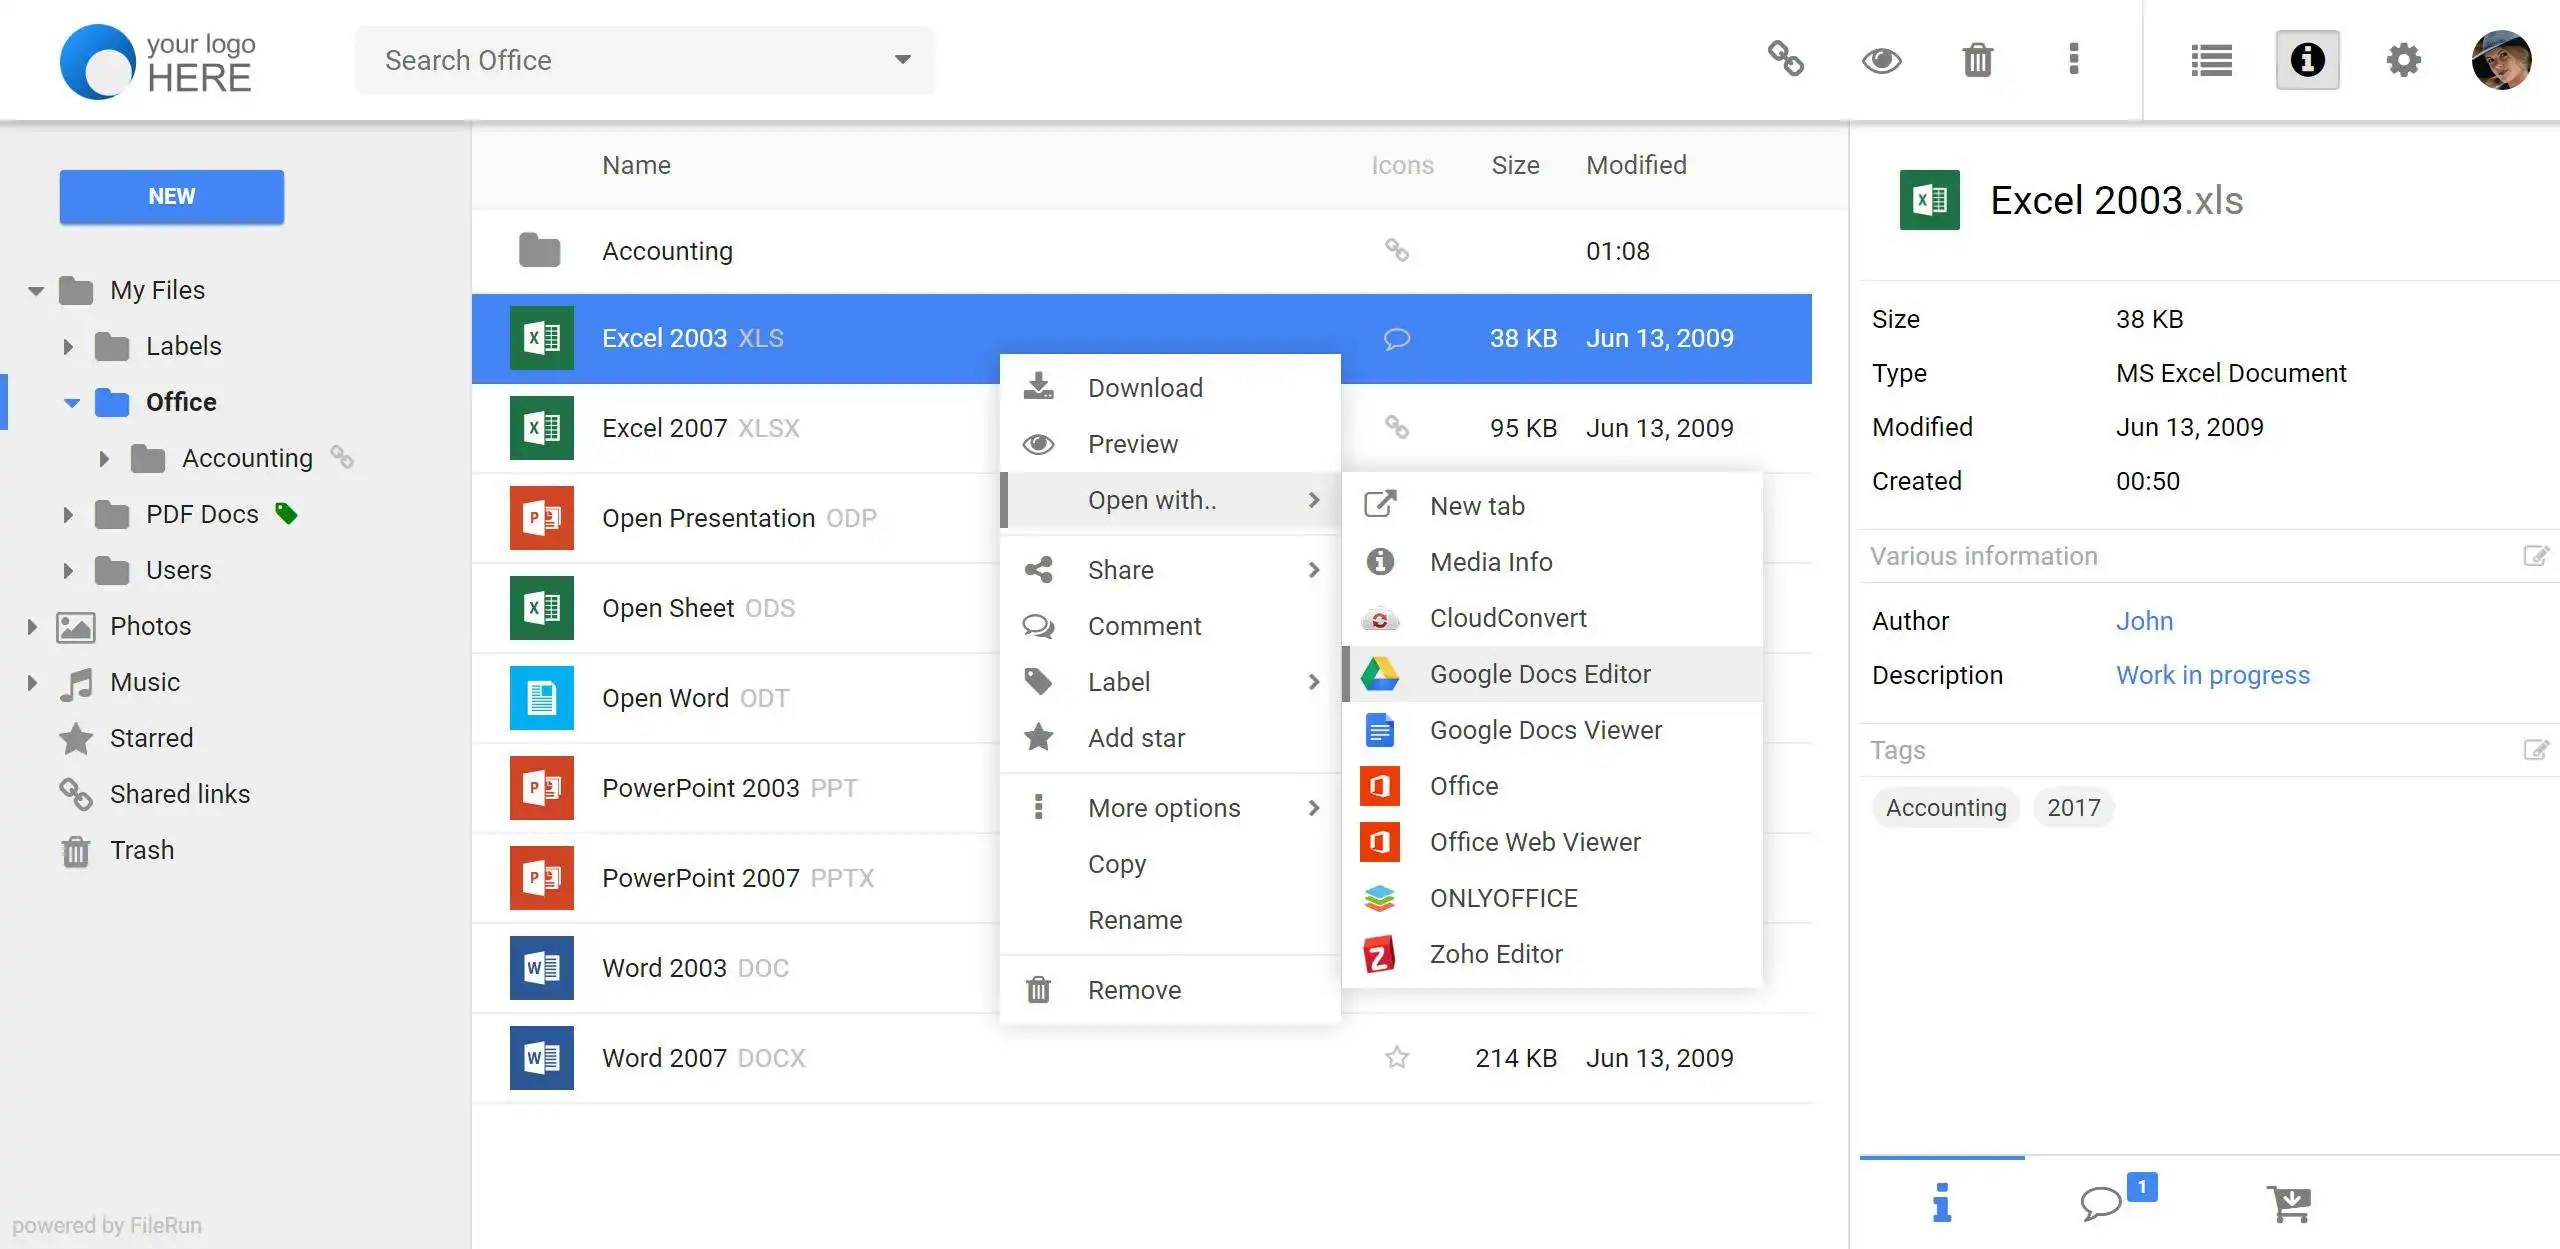Toggle visibility eye icon in toolbar
The image size is (2560, 1249).
click(1882, 59)
